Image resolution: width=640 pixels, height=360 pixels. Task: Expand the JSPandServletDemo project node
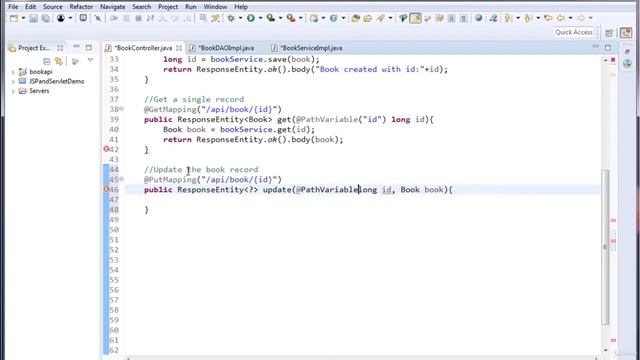(x=13, y=81)
